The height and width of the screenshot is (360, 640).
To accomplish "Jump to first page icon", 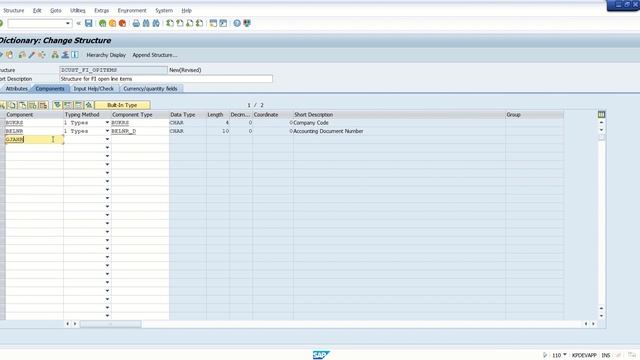I will [x=170, y=23].
